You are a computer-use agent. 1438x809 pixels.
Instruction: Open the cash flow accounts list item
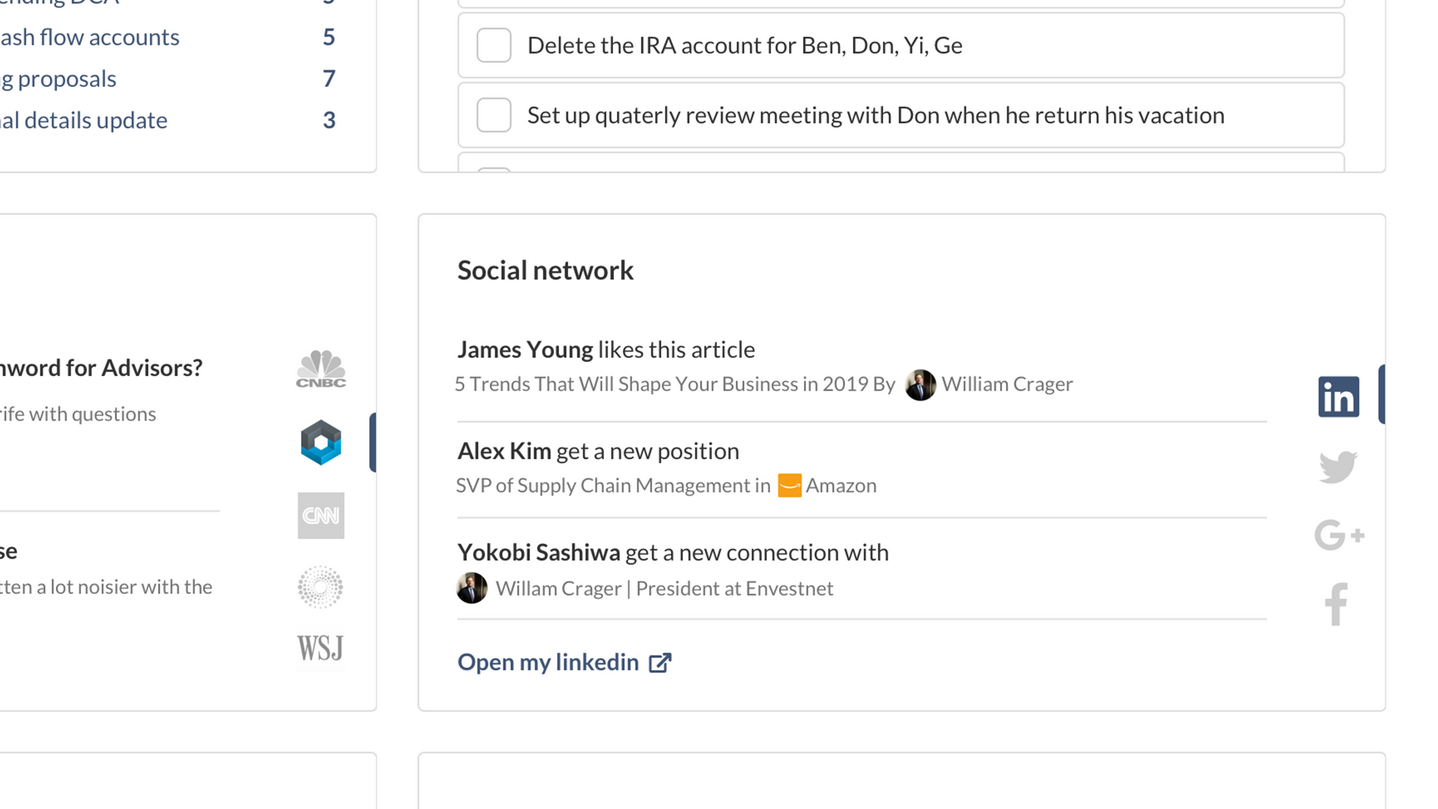(x=90, y=37)
